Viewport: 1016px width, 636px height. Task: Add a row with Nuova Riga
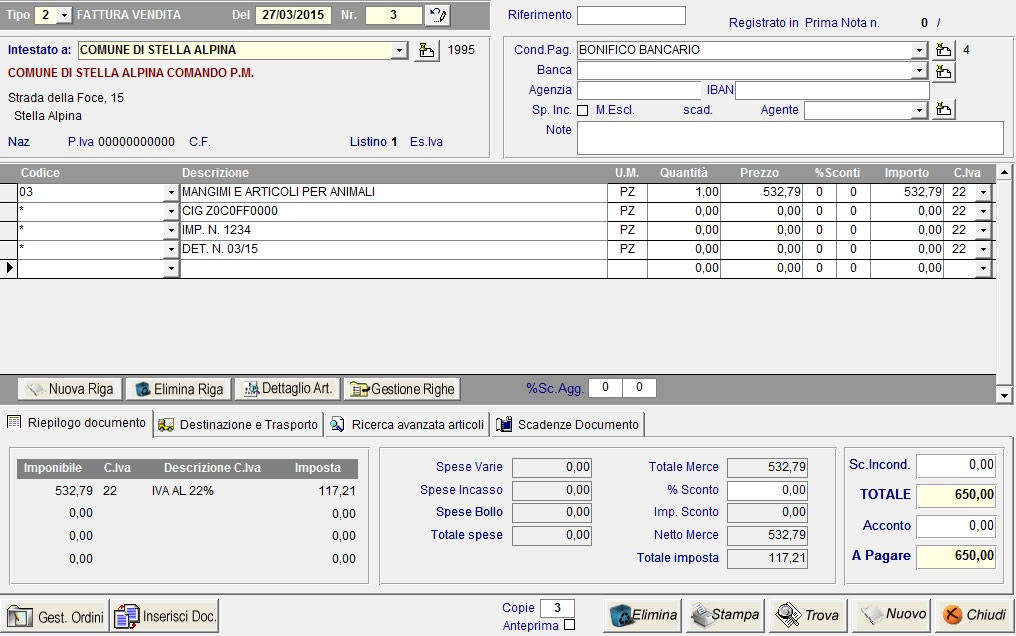click(x=69, y=389)
